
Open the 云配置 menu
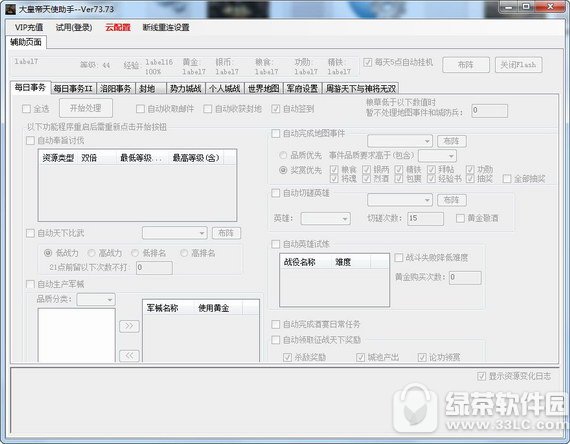click(118, 27)
